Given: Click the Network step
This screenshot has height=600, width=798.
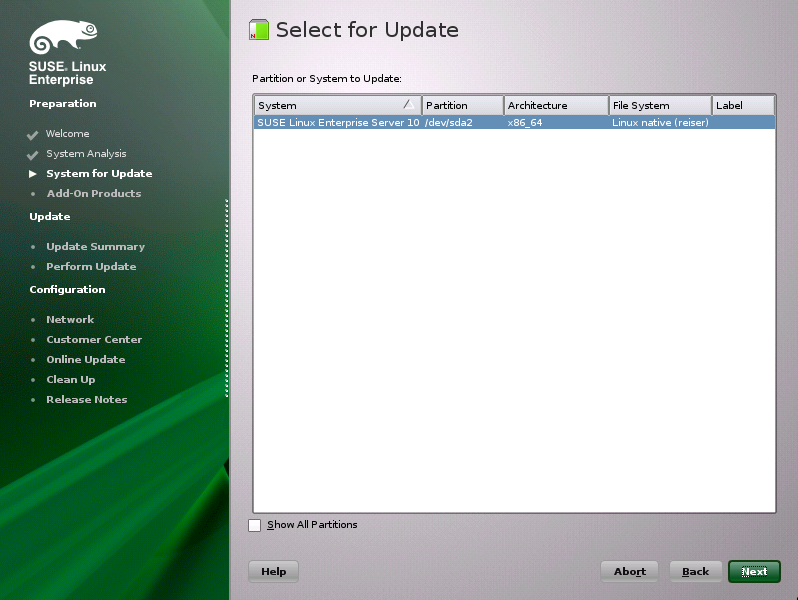Looking at the screenshot, I should [x=70, y=319].
